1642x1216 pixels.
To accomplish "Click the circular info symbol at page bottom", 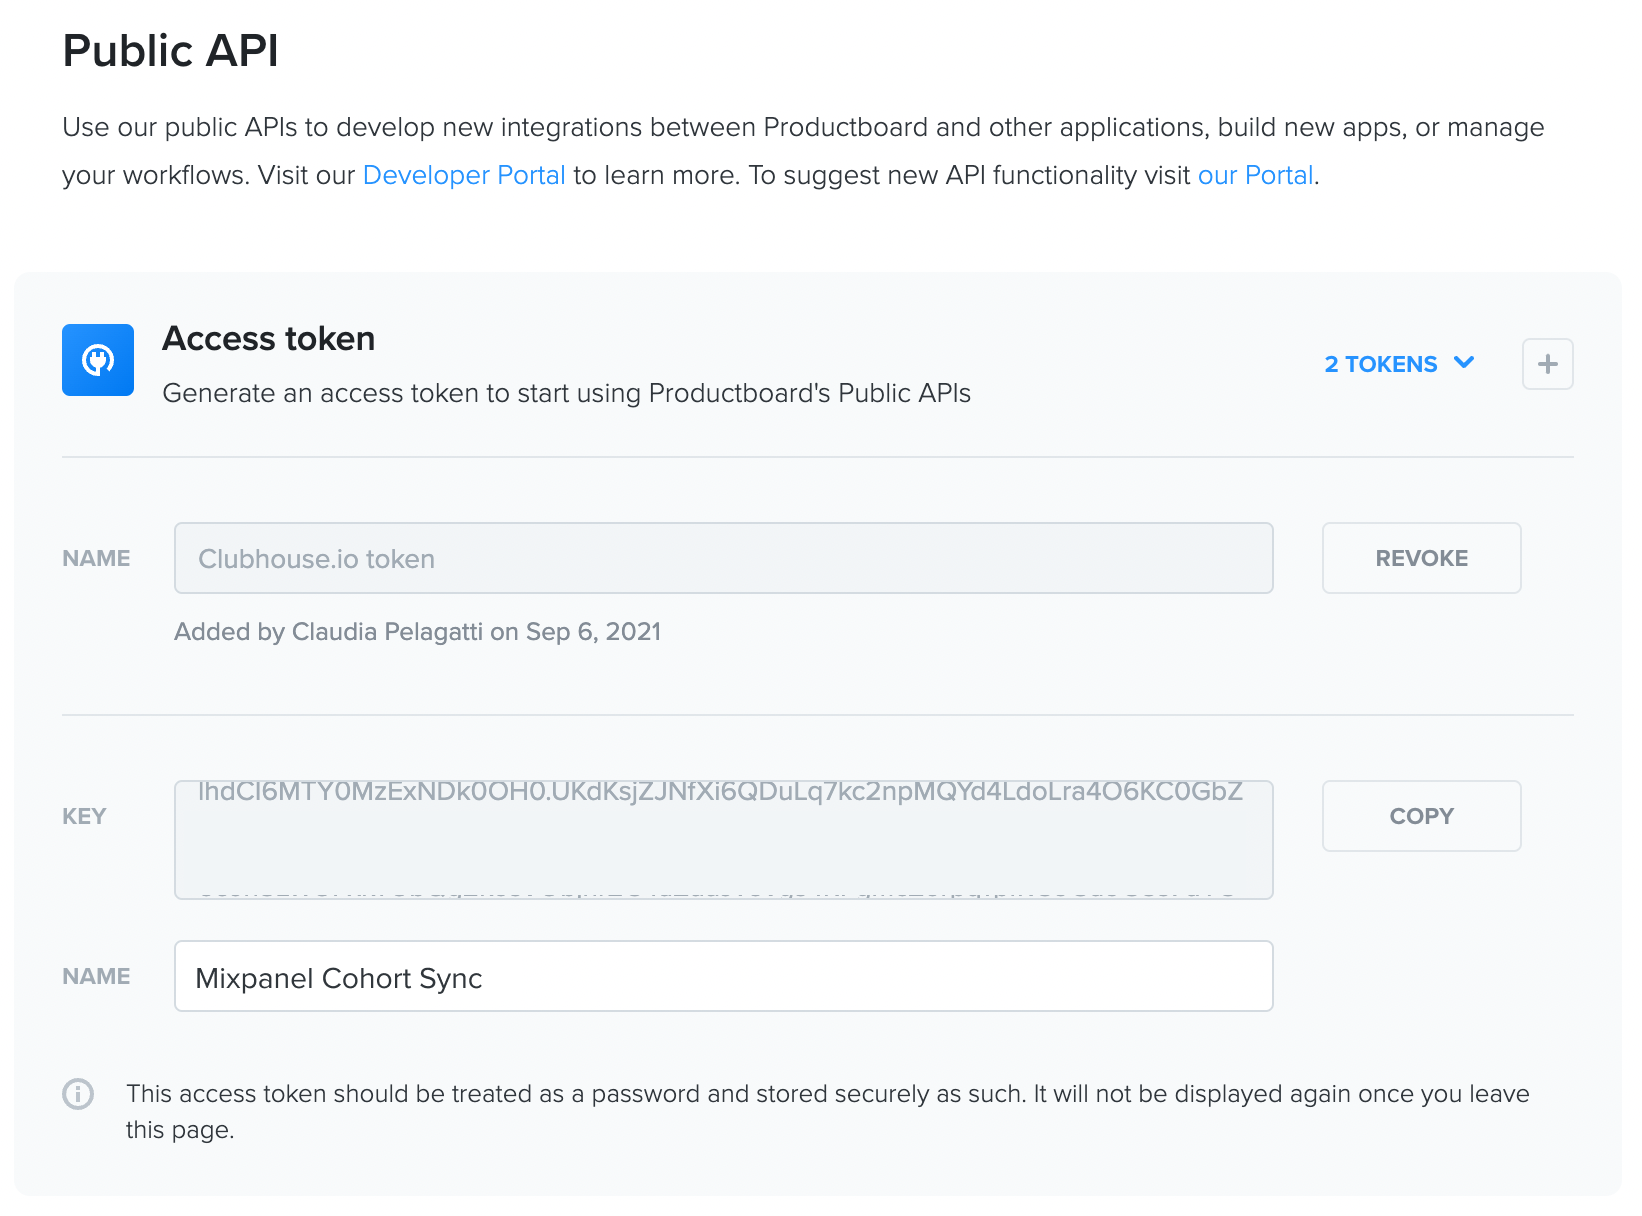I will (x=77, y=1095).
